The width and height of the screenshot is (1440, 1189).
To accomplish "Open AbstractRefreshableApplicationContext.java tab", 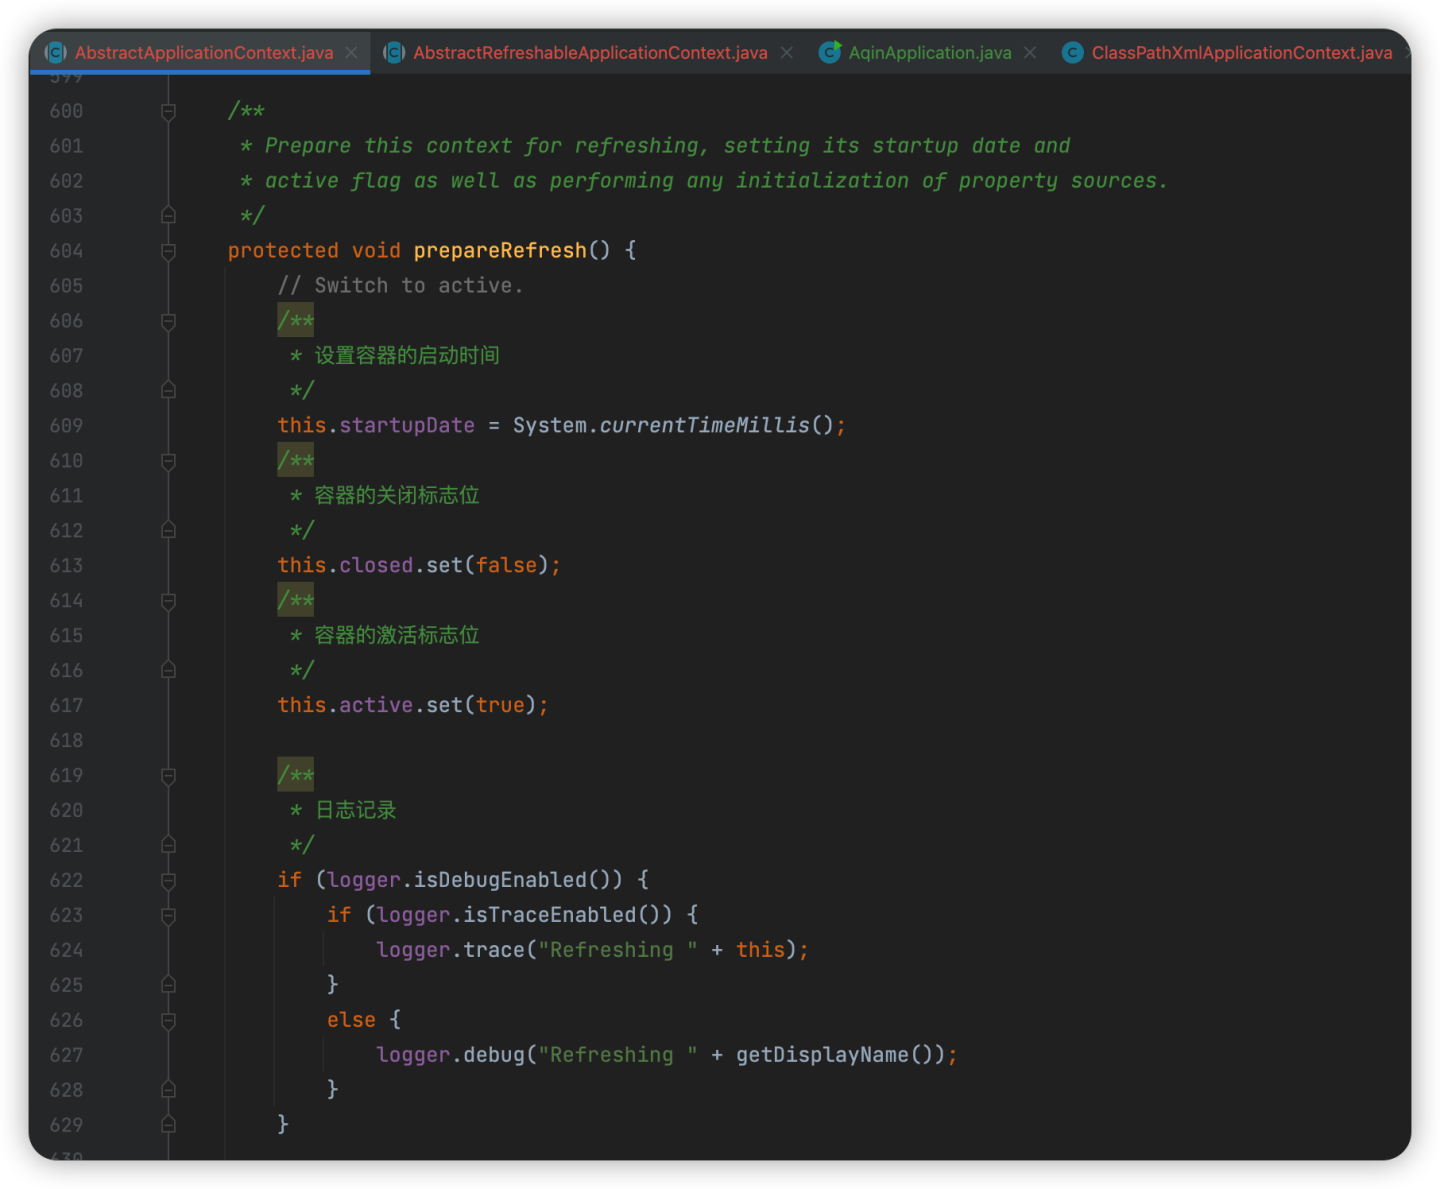I will (590, 53).
